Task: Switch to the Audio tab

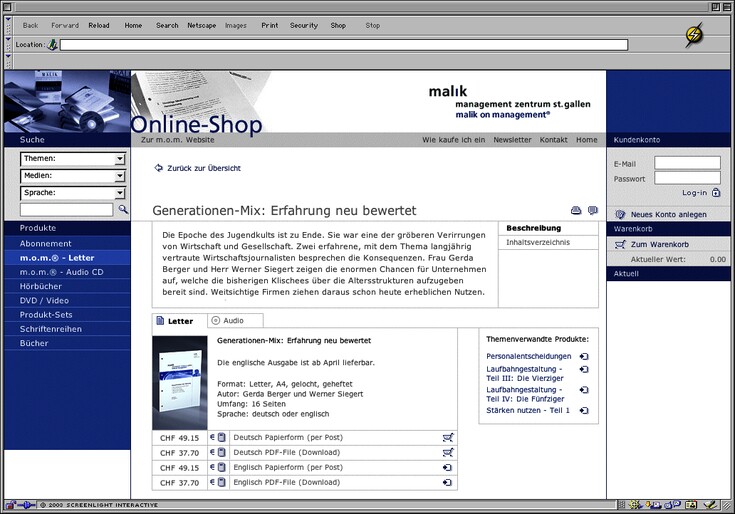Action: (x=235, y=320)
